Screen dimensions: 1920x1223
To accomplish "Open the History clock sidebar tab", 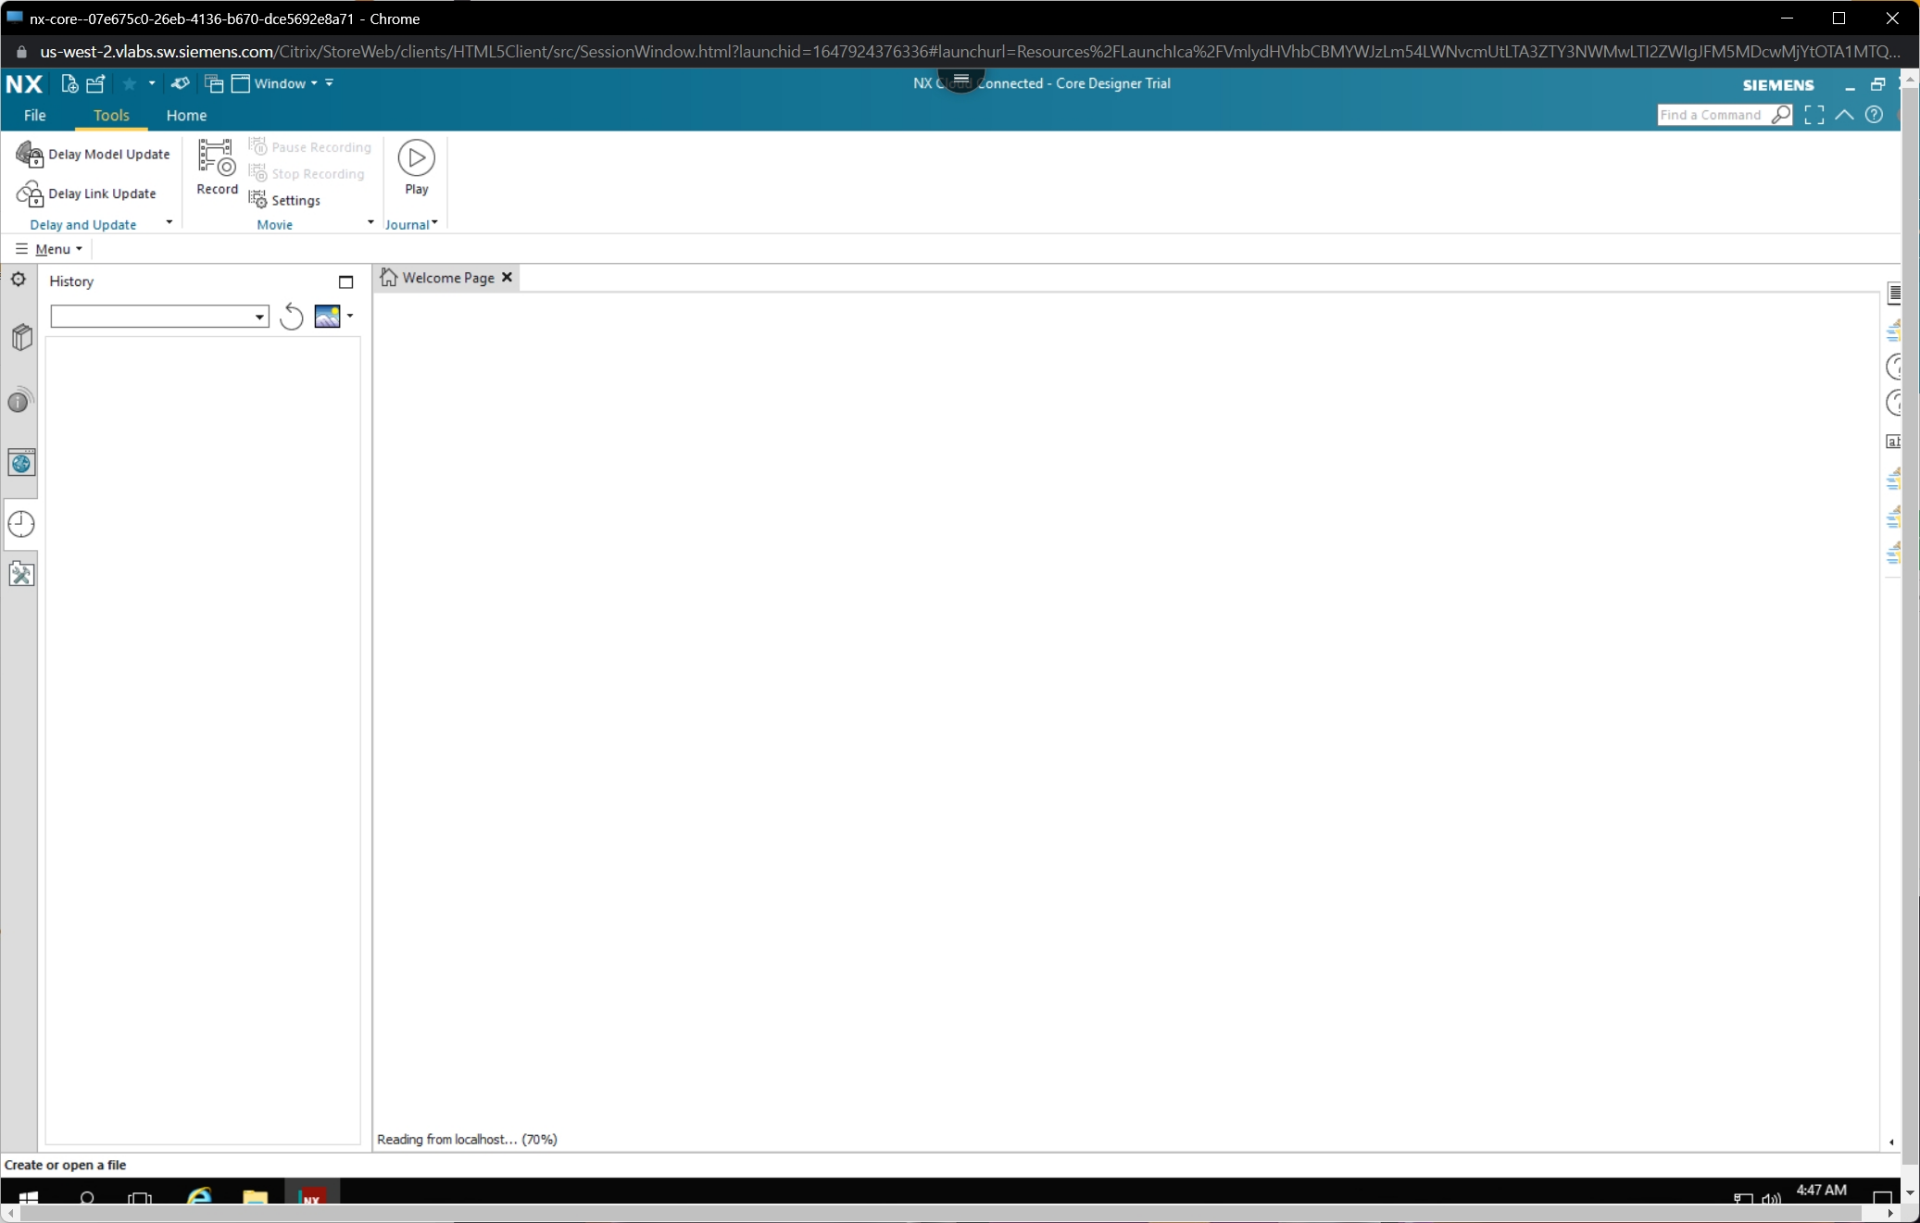I will click(x=21, y=524).
